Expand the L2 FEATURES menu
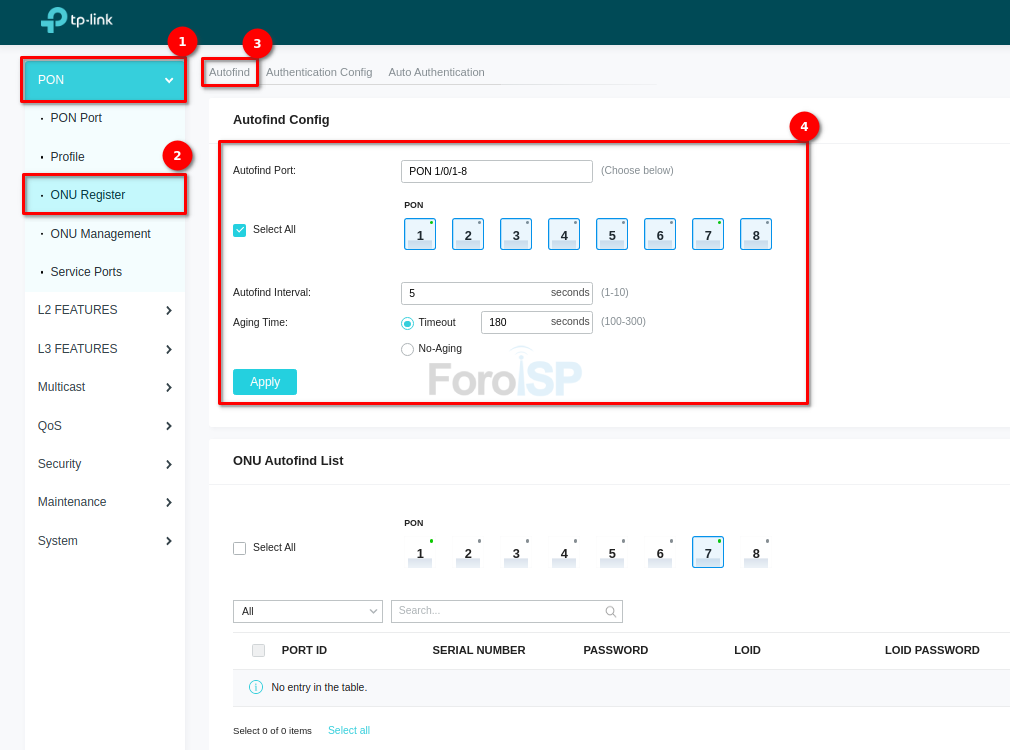Image resolution: width=1010 pixels, height=750 pixels. click(x=104, y=310)
